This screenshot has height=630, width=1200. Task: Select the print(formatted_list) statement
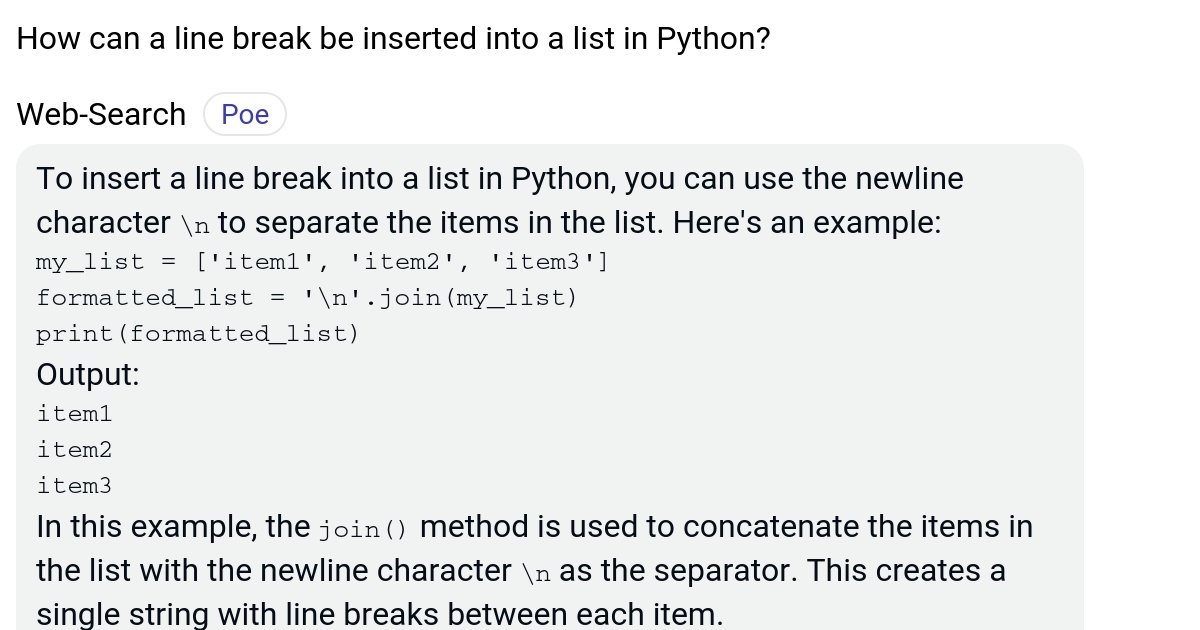[197, 333]
